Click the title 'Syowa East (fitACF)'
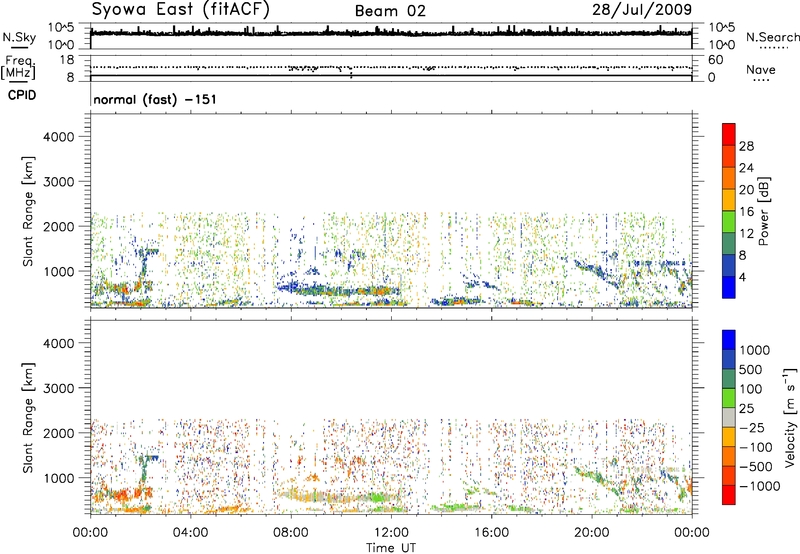This screenshot has height=554, width=800. [x=181, y=10]
